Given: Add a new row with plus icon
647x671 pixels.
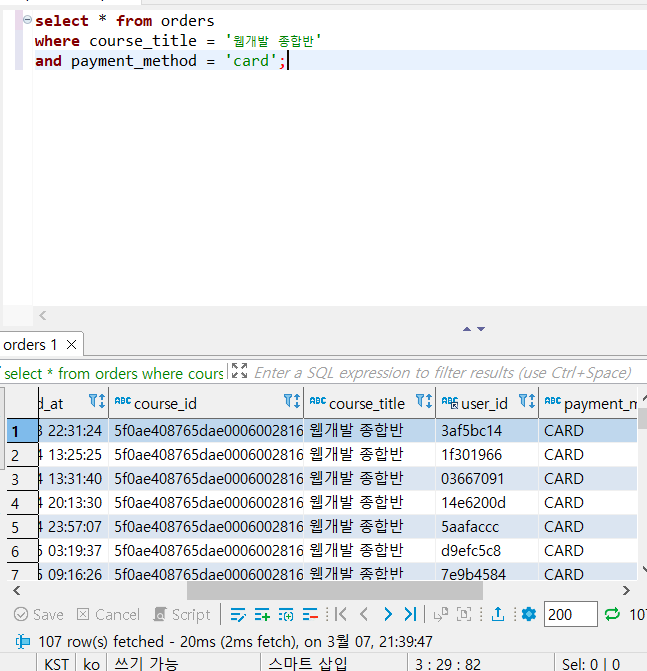Looking at the screenshot, I should (x=262, y=615).
